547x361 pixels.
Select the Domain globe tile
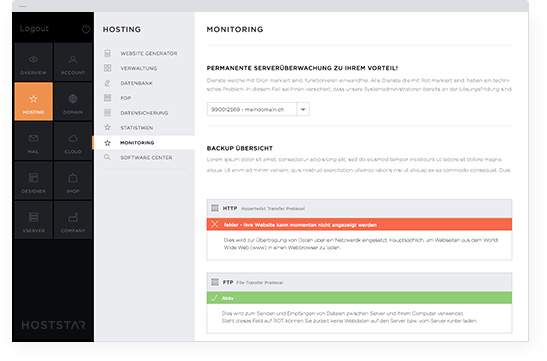coord(73,102)
